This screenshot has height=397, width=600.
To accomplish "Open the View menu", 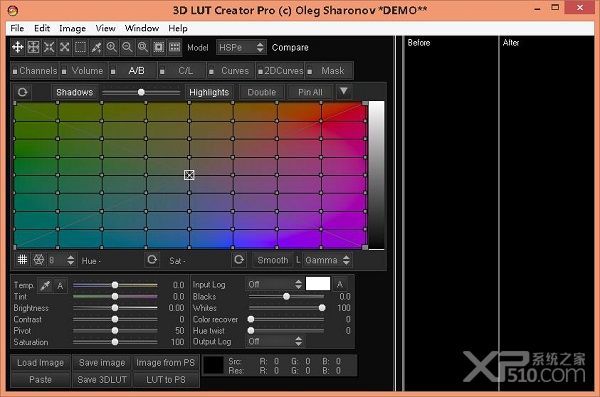I will pyautogui.click(x=106, y=28).
